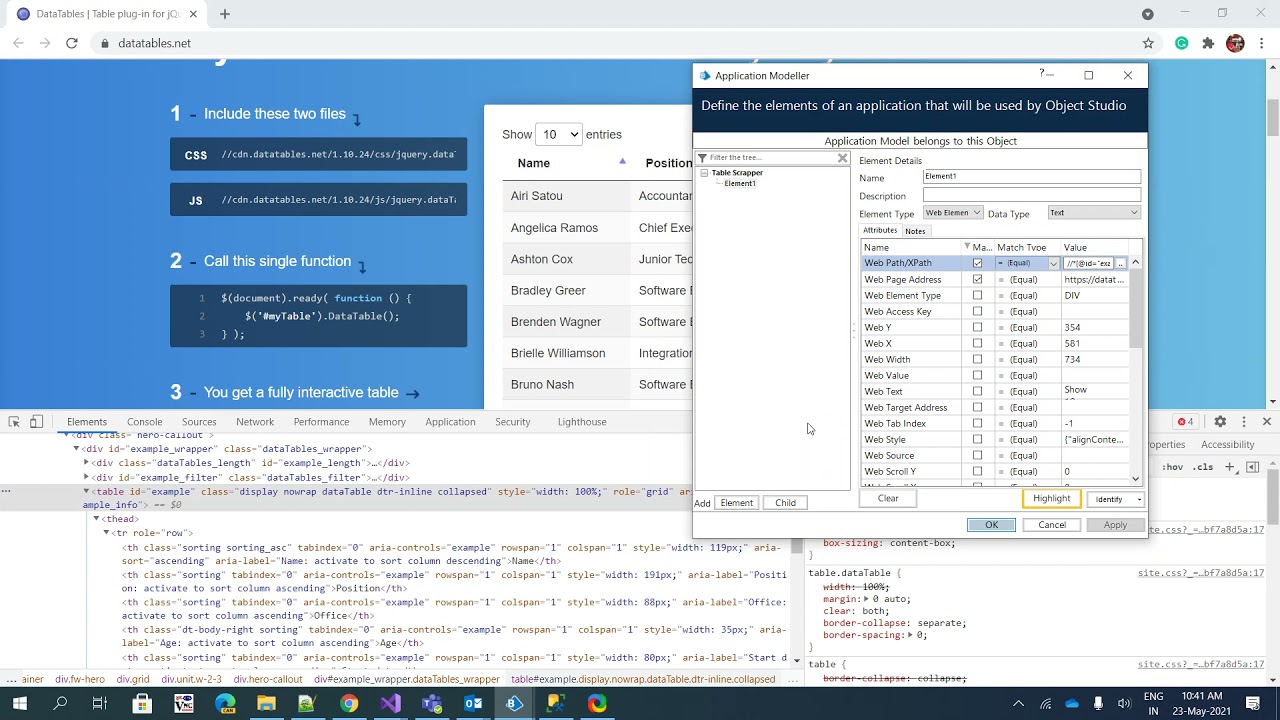
Task: Toggle the DevTools device toolbar icon
Action: pos(36,422)
